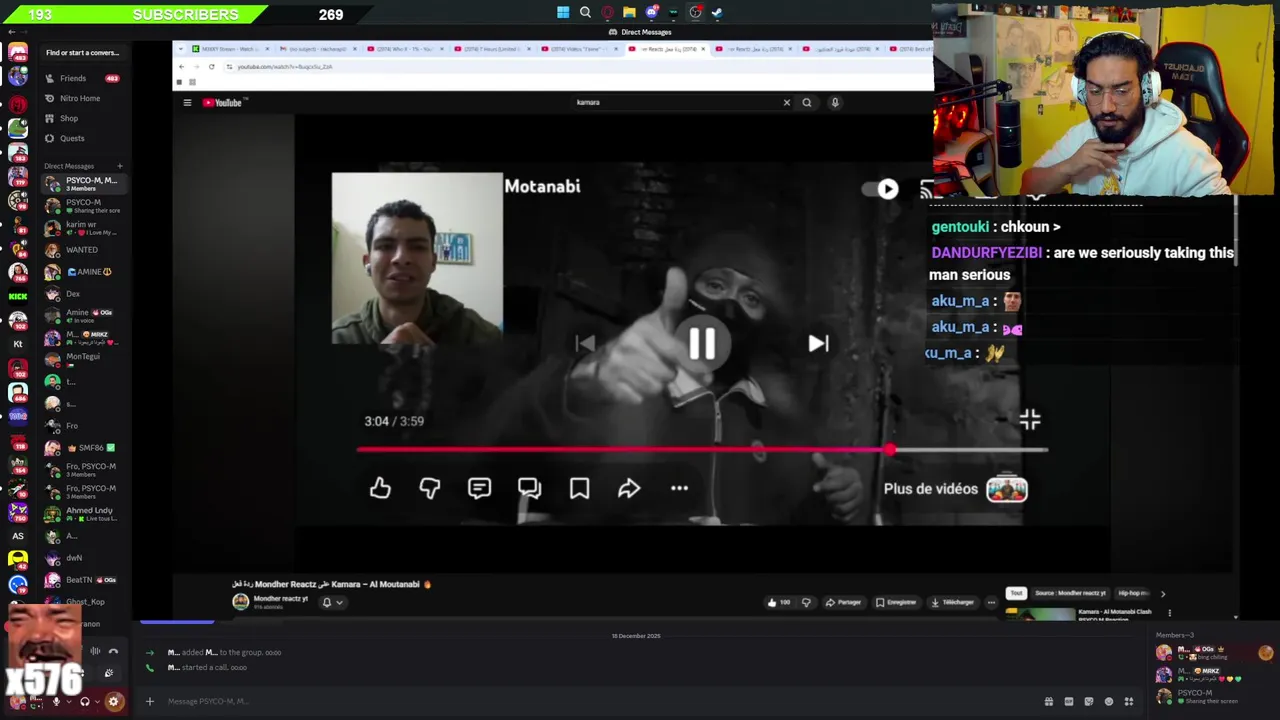
Task: Reload the browser page
Action: (211, 66)
